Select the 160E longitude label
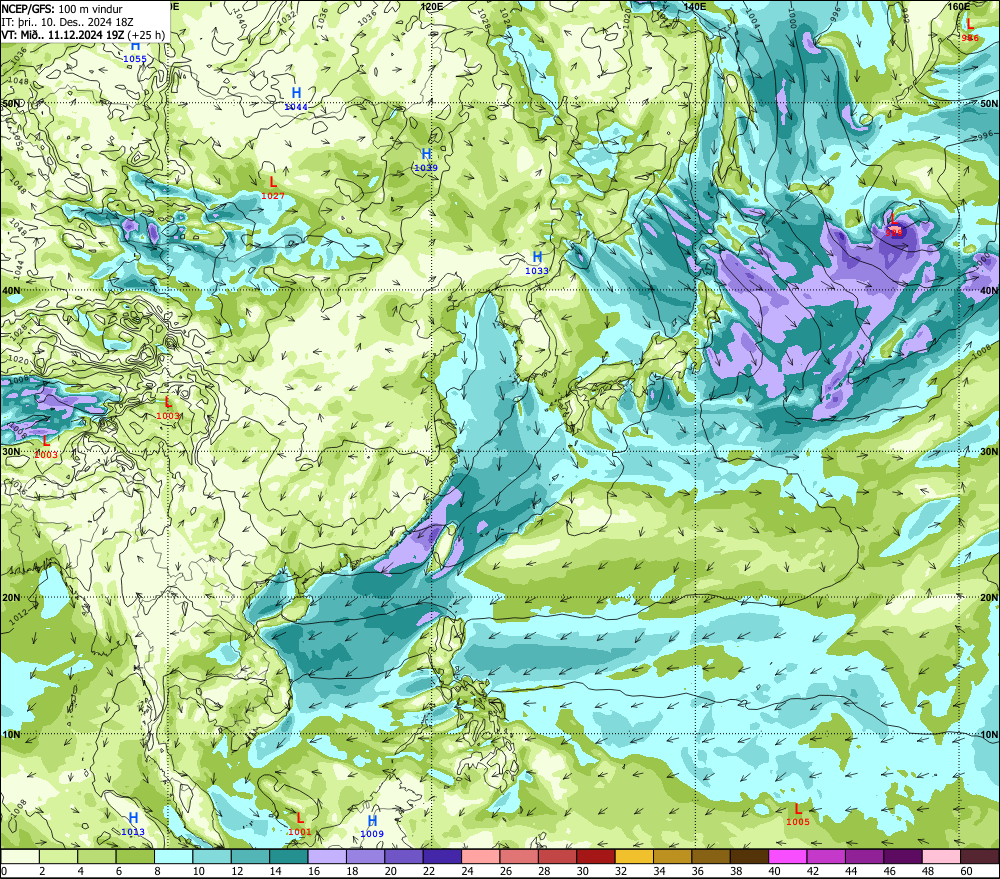This screenshot has width=1000, height=879. (959, 6)
